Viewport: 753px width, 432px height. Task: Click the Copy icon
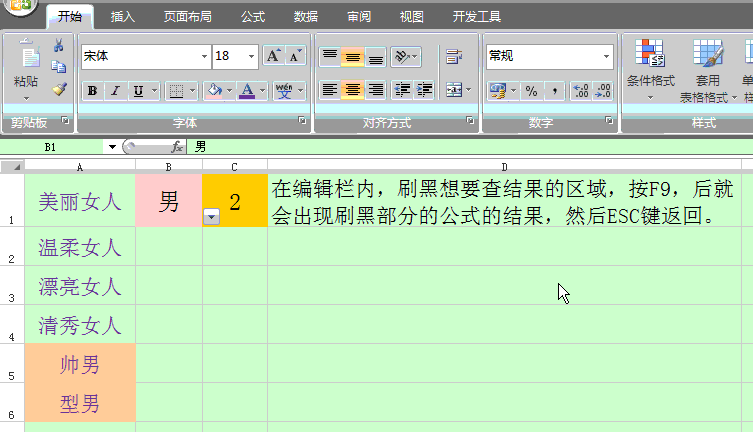pos(59,67)
